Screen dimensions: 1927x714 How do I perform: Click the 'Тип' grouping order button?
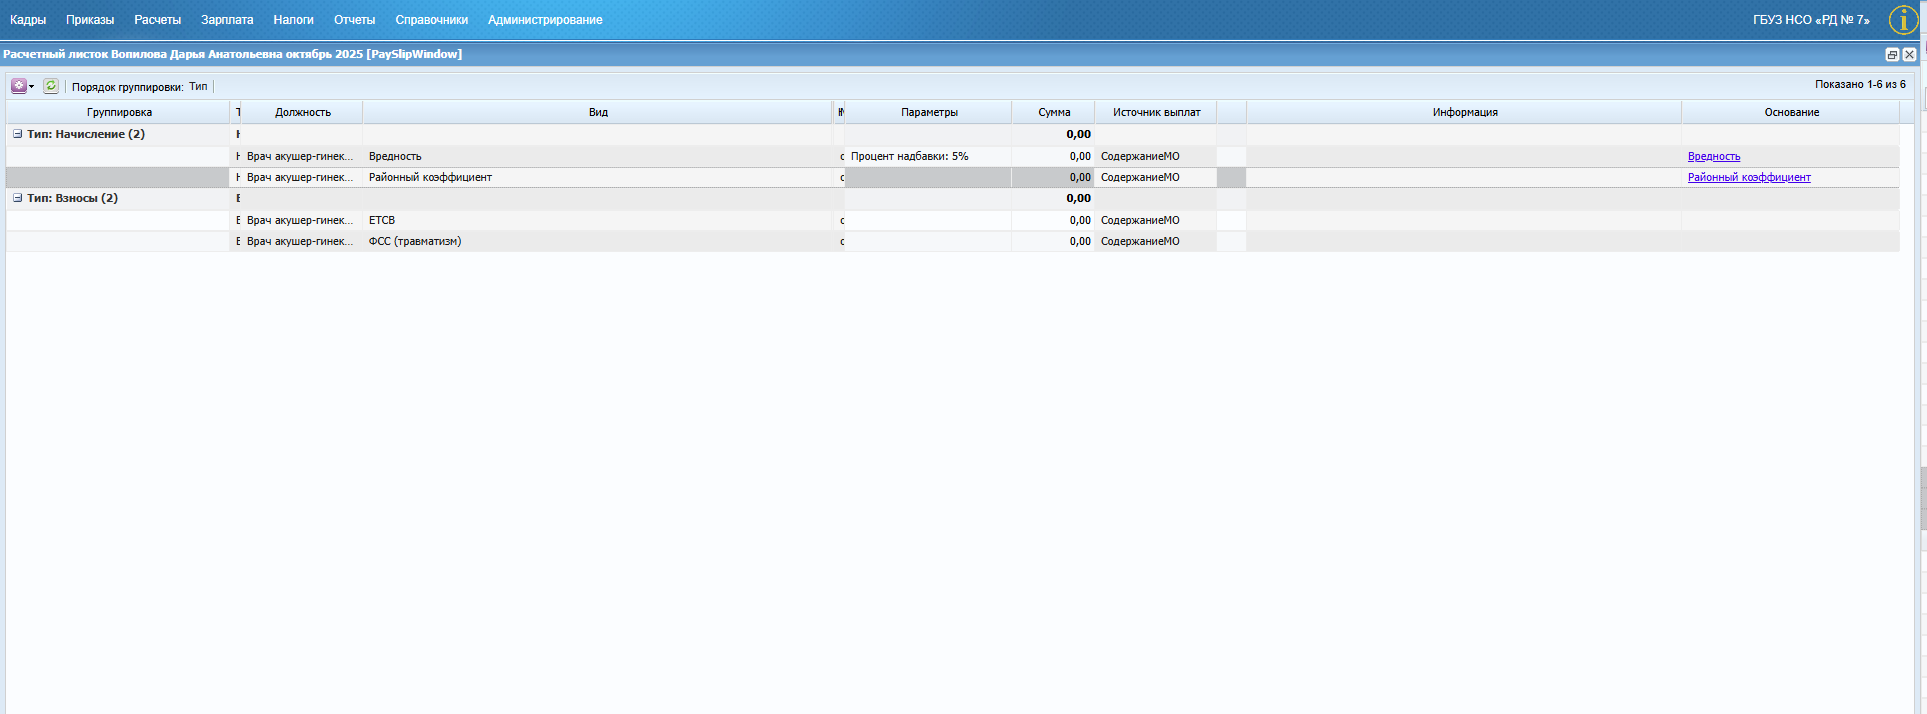tap(198, 87)
